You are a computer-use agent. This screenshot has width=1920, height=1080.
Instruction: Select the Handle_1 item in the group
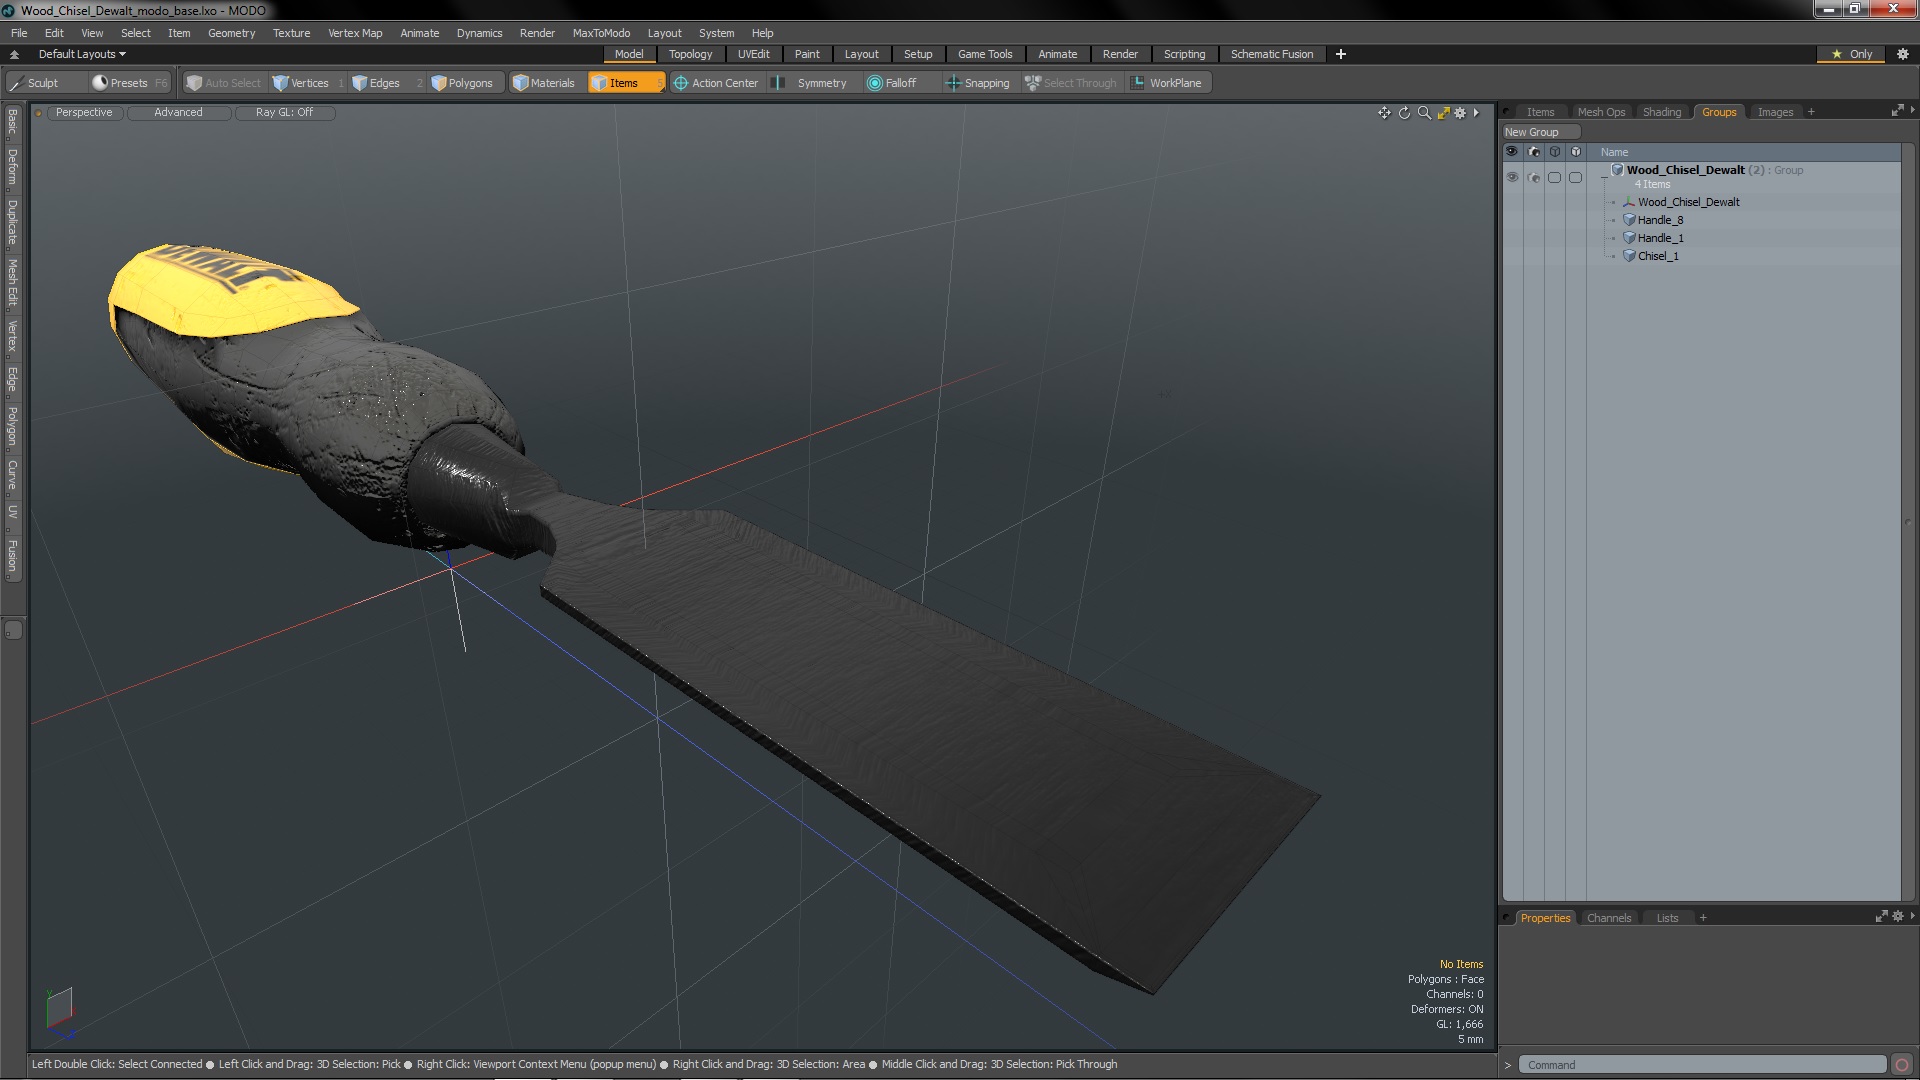pos(1660,238)
